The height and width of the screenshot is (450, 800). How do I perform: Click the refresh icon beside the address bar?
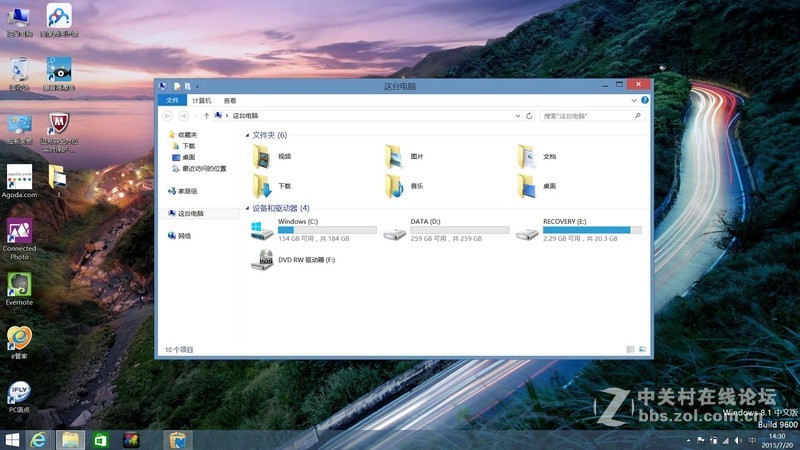[x=529, y=116]
